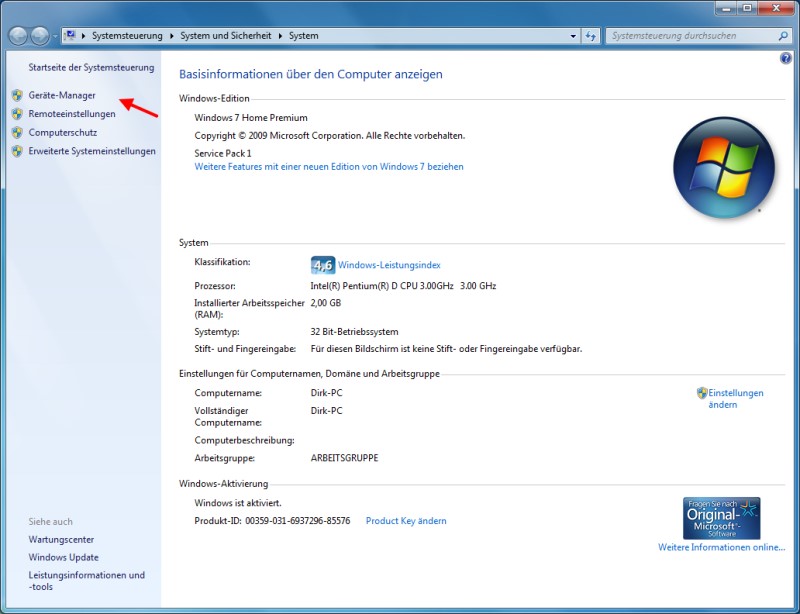Go to Systemsteuerung breadcrumb
The height and width of the screenshot is (614, 800).
(127, 36)
